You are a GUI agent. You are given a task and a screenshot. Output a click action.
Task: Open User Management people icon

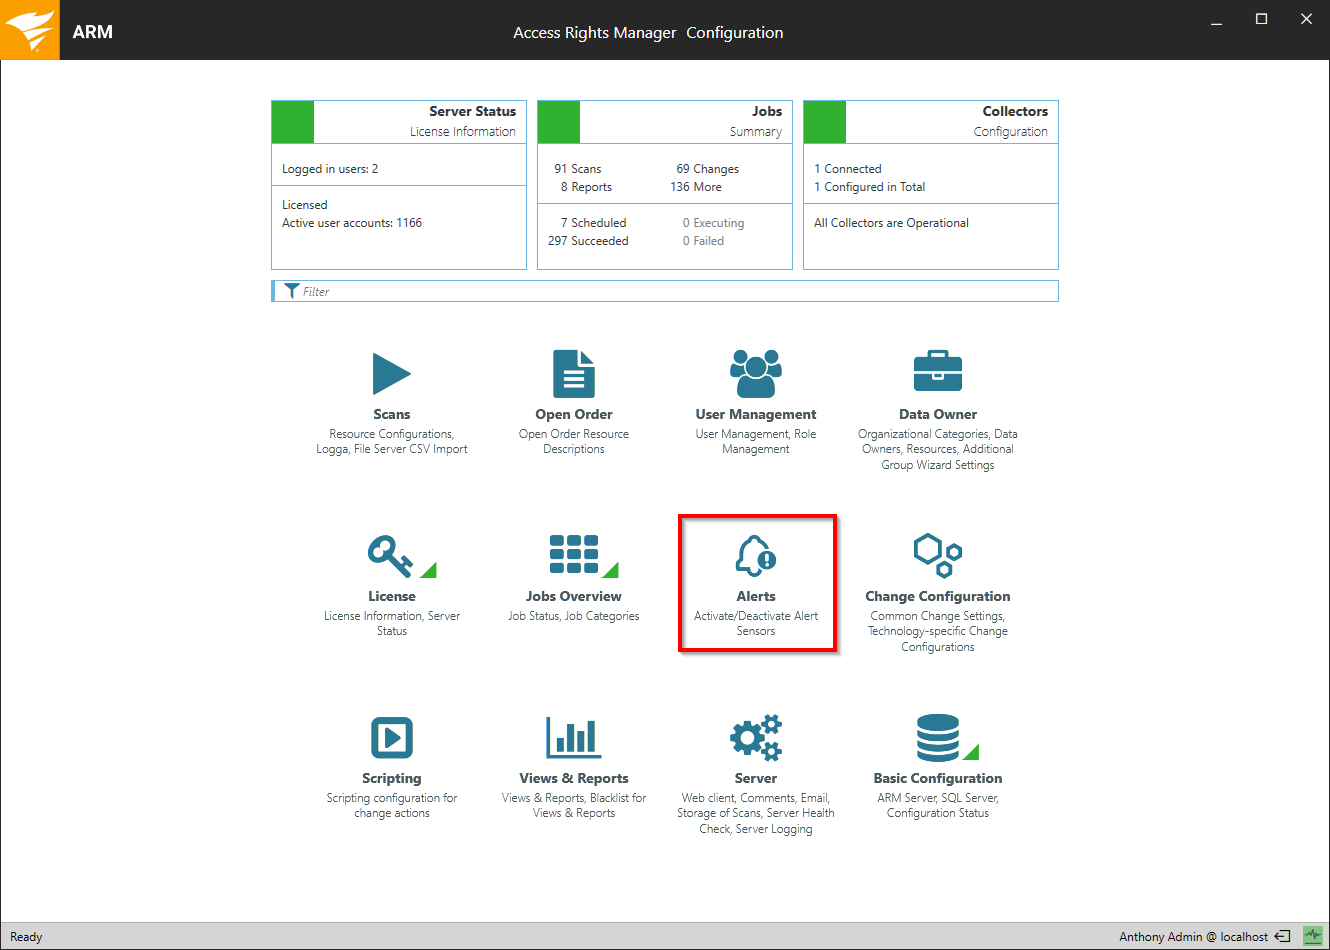point(755,374)
